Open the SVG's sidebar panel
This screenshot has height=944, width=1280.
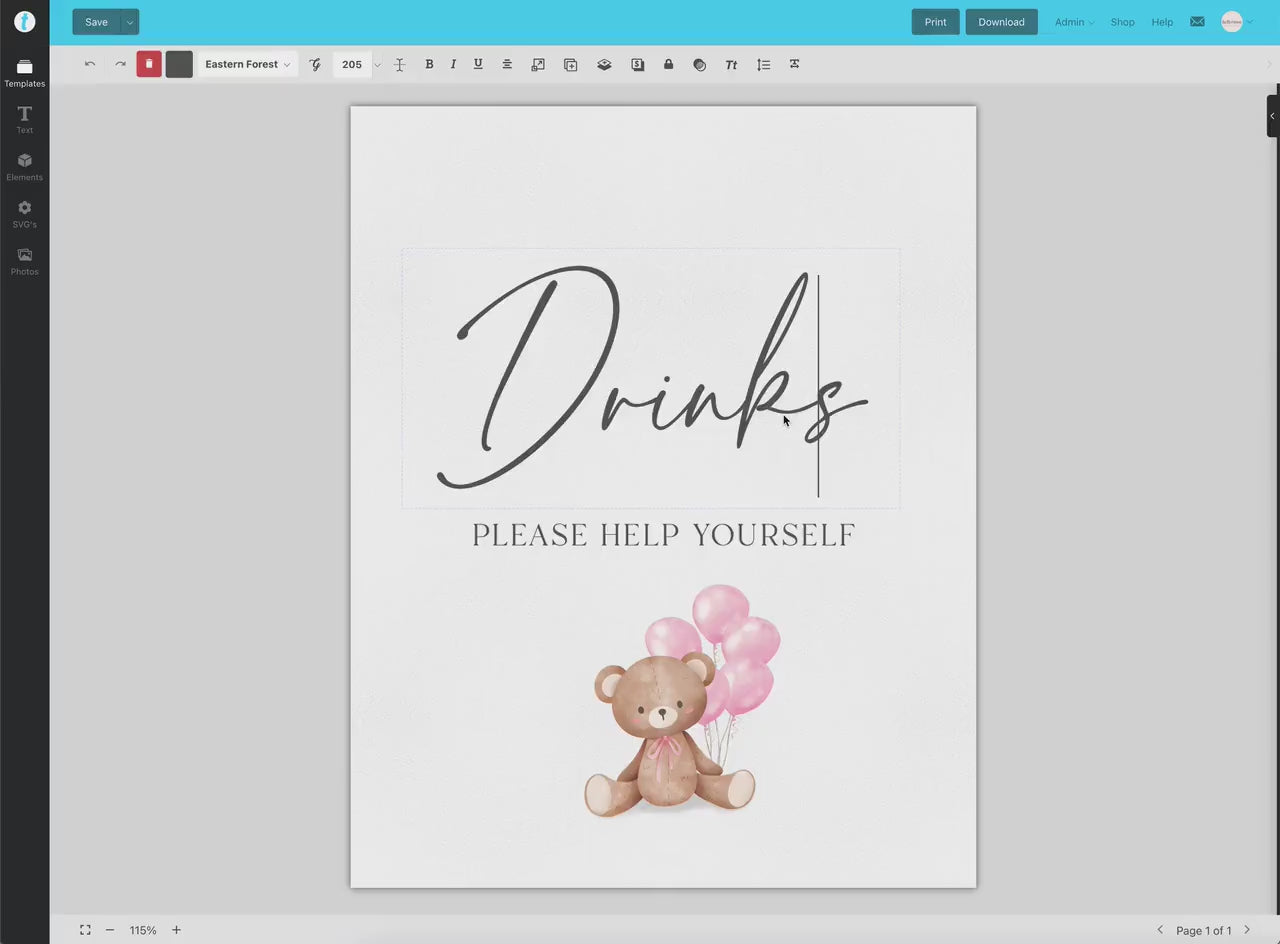coord(25,214)
